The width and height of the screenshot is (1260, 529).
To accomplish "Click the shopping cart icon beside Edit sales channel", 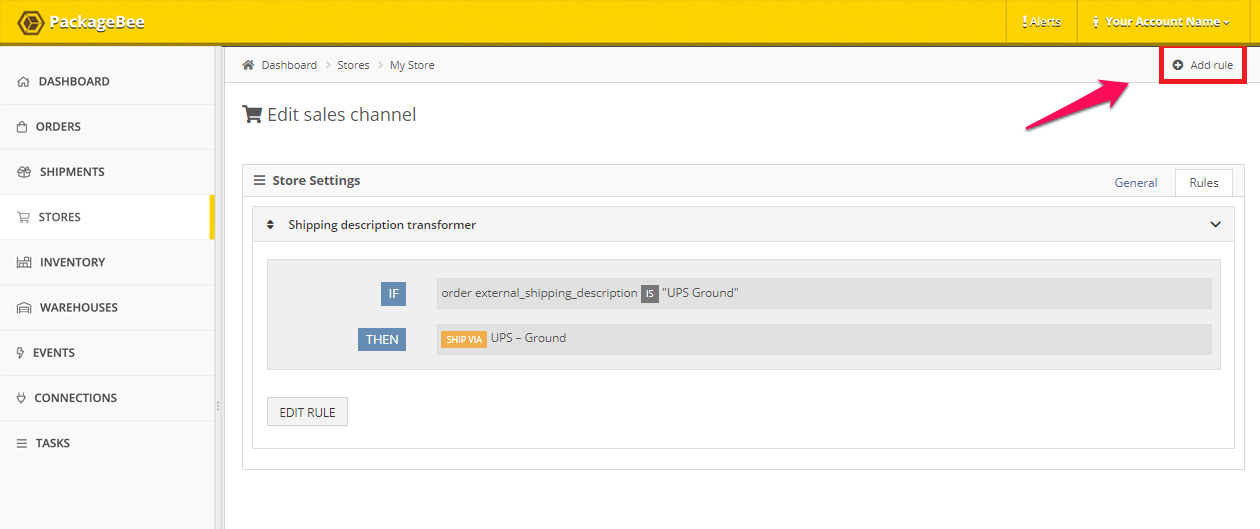I will (x=252, y=114).
